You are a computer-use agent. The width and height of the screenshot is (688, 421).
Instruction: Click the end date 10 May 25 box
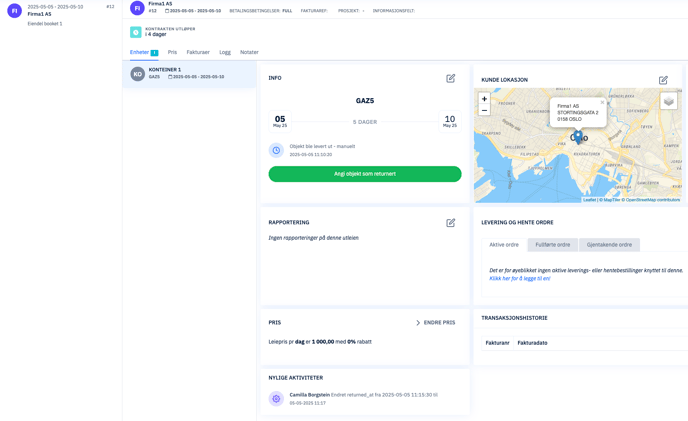(x=450, y=121)
